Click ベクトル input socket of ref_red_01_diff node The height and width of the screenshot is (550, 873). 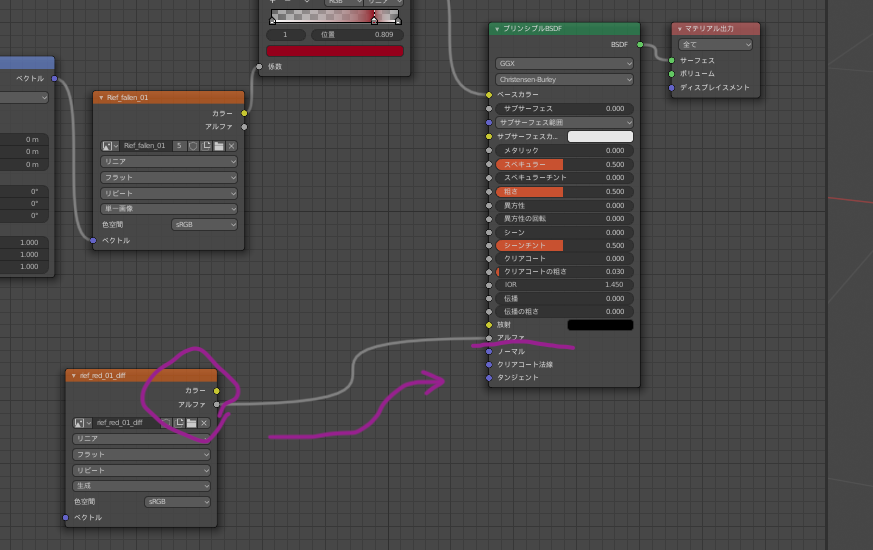click(x=66, y=518)
